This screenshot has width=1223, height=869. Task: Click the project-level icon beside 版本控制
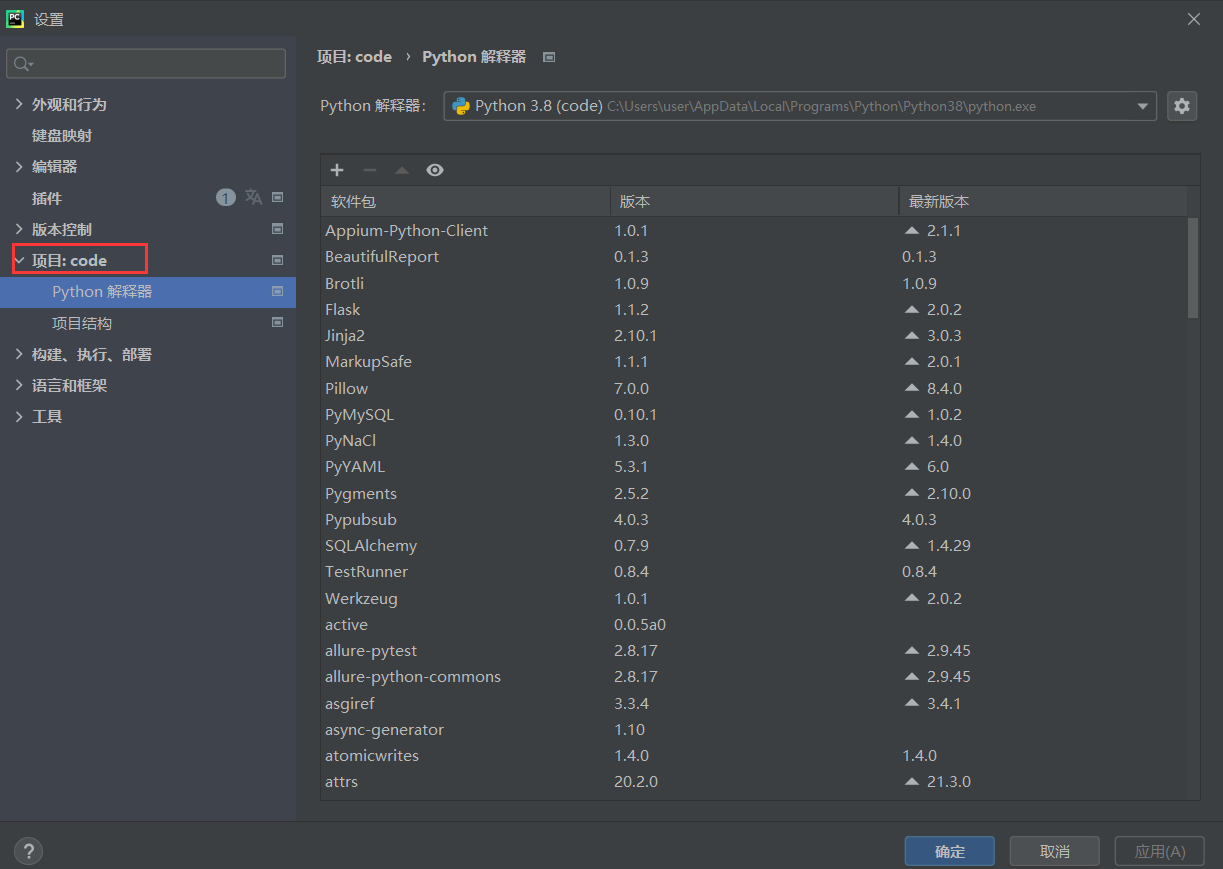coord(278,229)
